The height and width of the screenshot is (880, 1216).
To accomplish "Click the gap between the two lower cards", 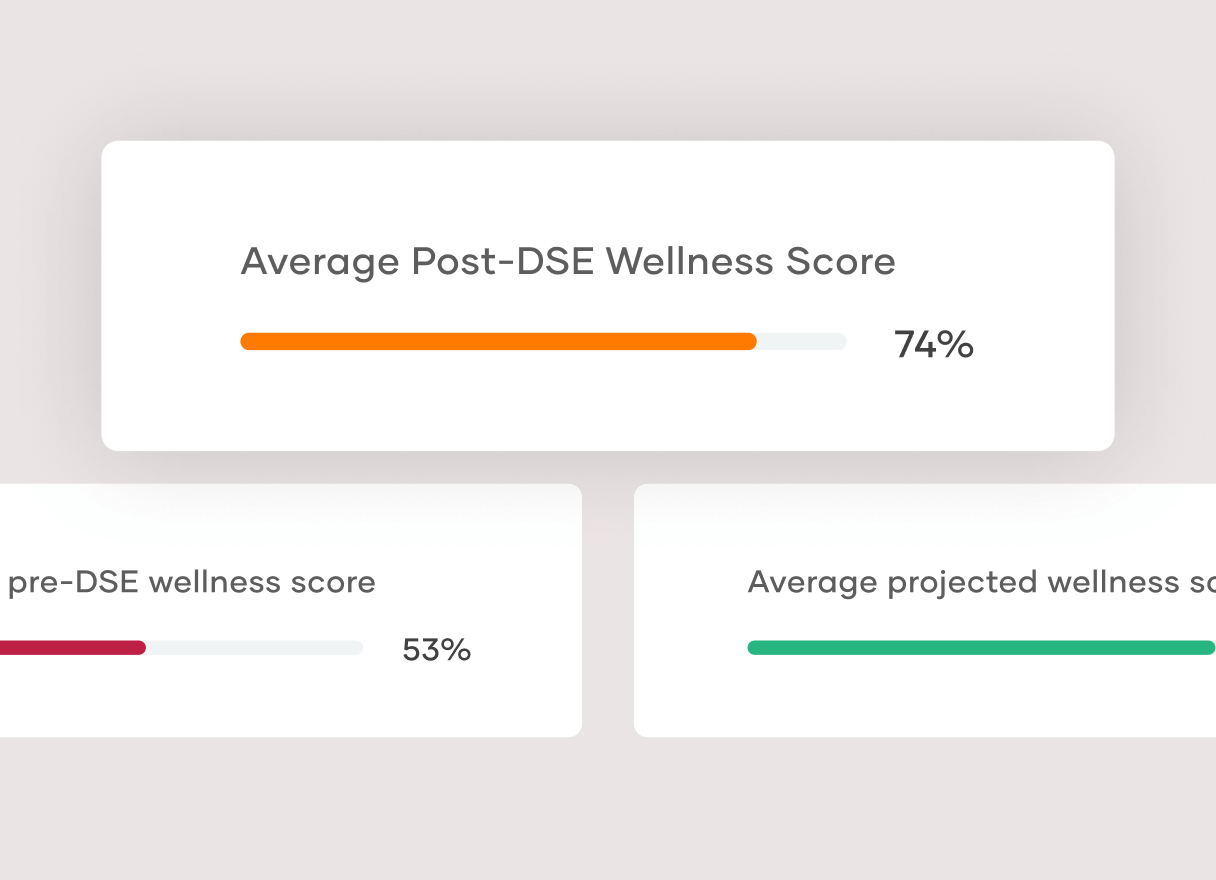I will tap(608, 610).
